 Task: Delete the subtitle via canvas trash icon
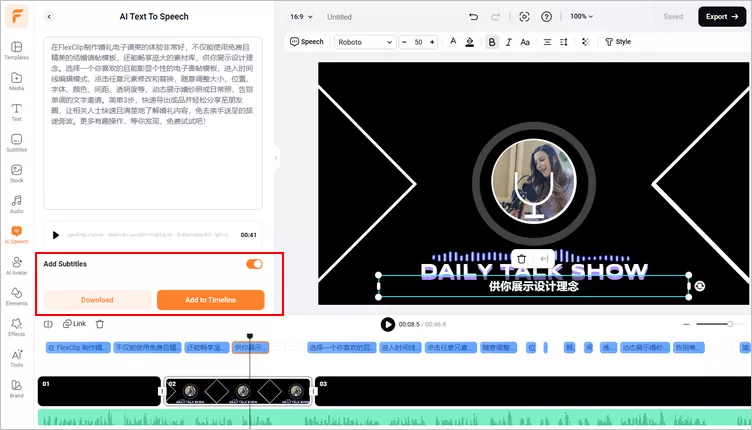click(522, 259)
